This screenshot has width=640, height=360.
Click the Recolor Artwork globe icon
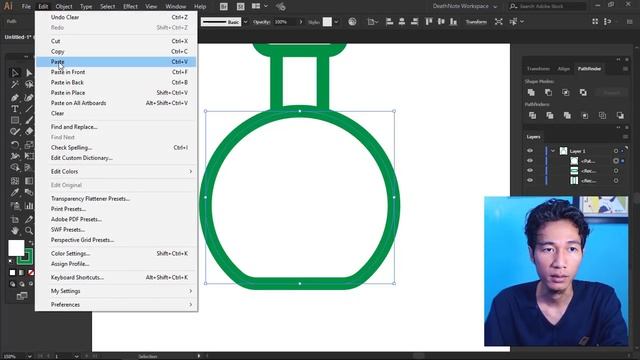tap(352, 22)
